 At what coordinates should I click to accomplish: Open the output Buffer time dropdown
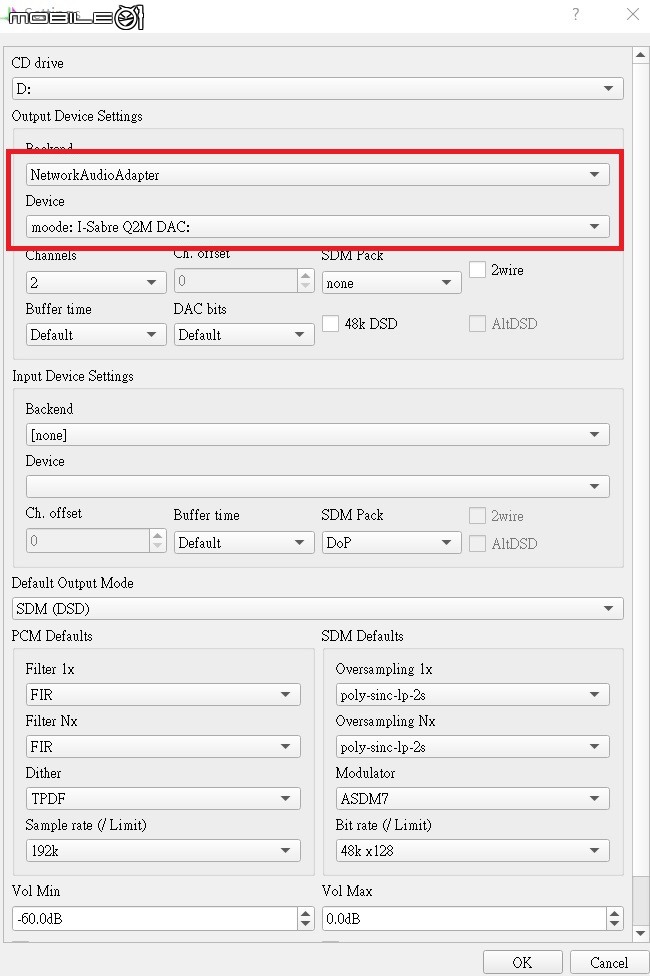[x=96, y=335]
